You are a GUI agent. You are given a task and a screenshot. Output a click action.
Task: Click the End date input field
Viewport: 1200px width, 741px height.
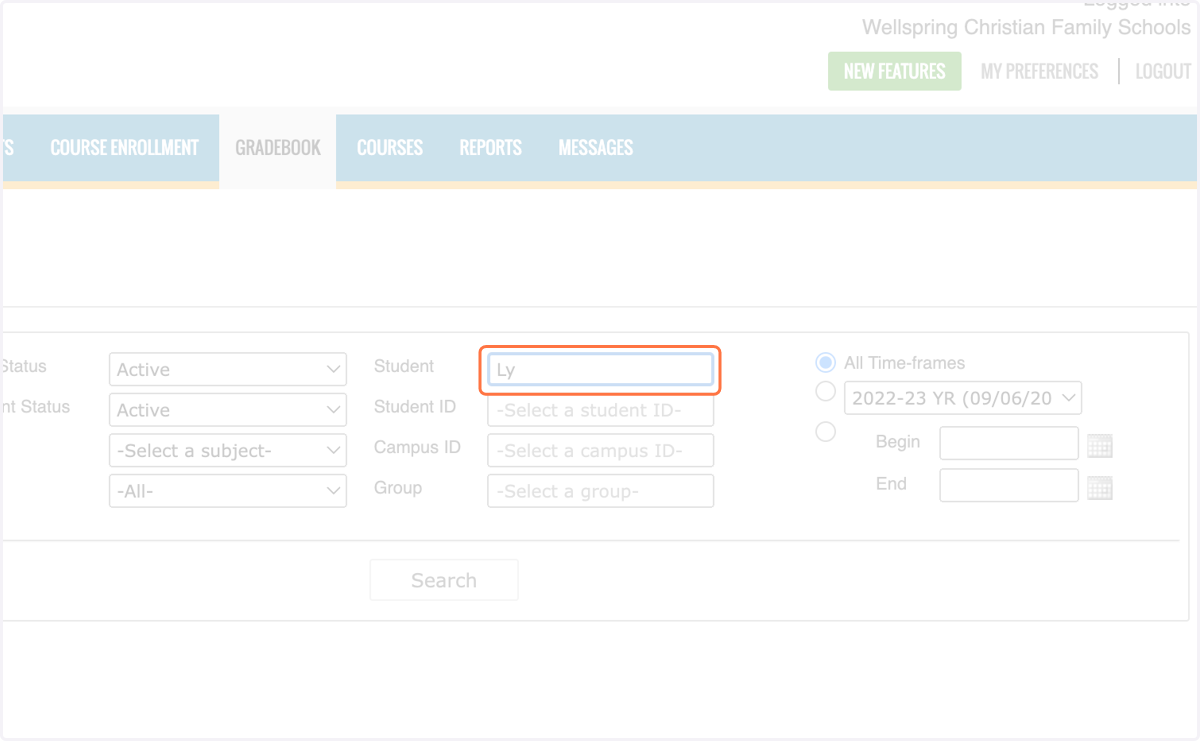[1009, 485]
